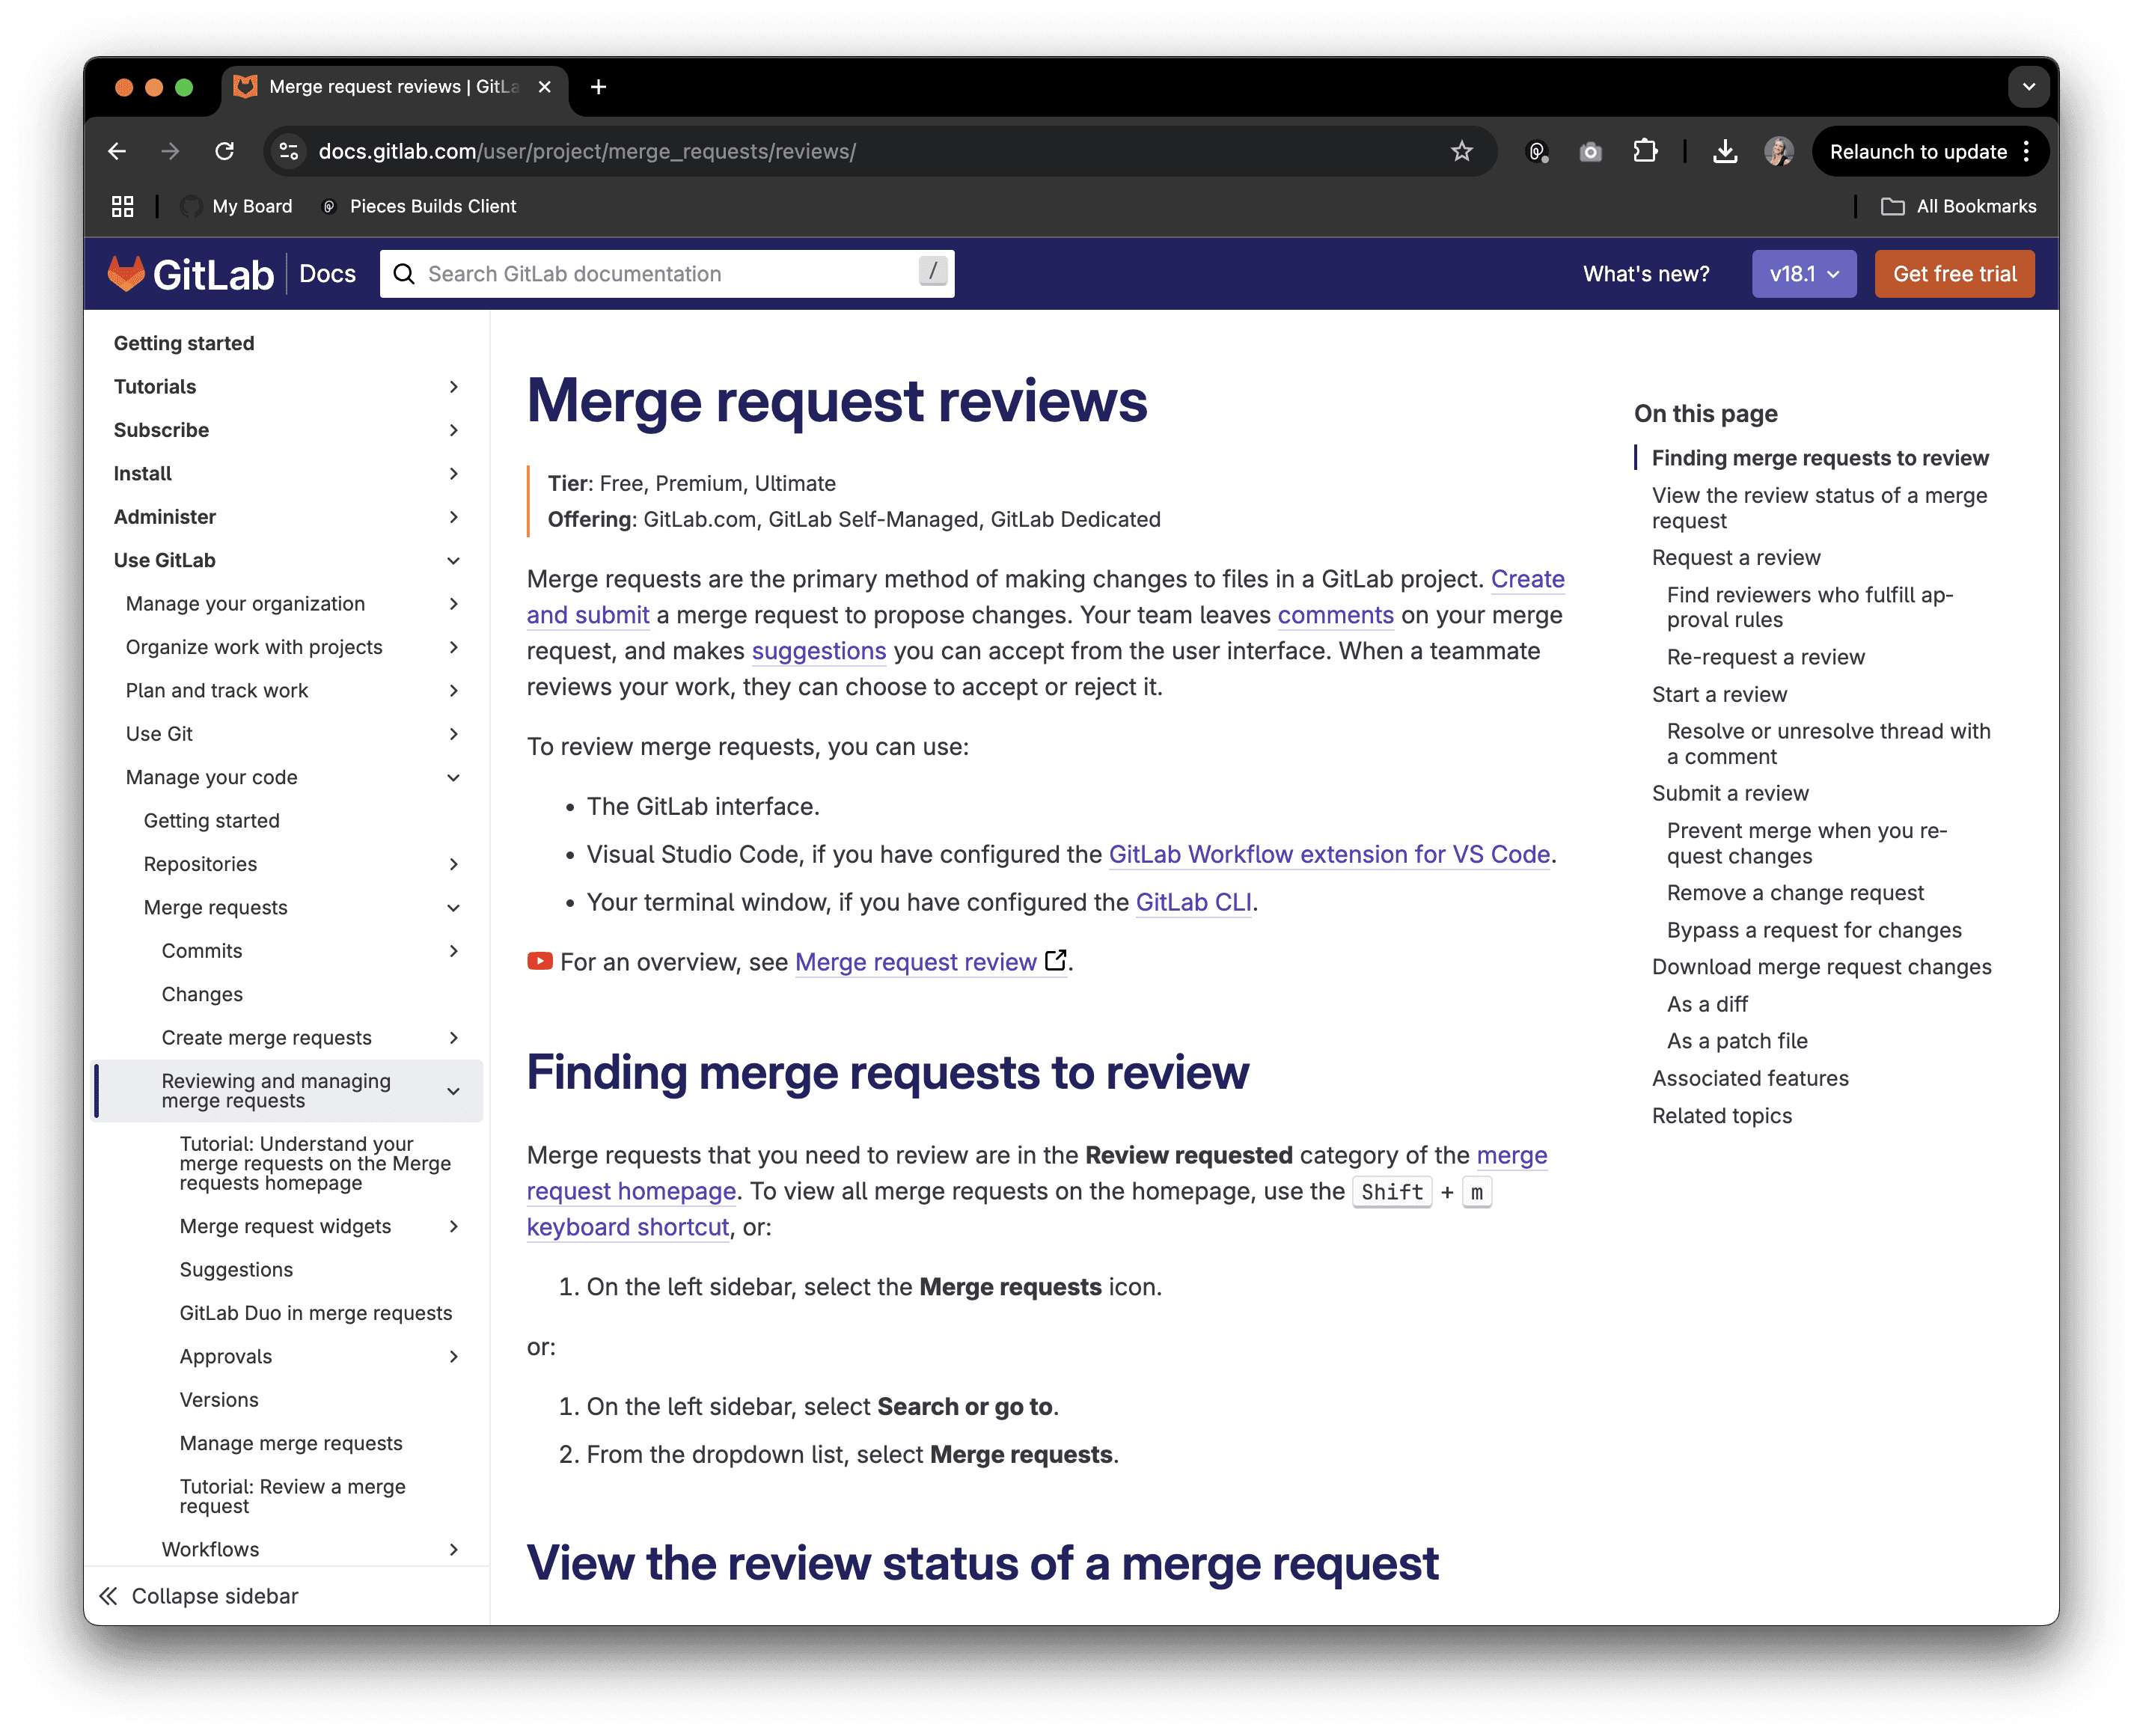Open the All Bookmarks folder
The image size is (2143, 1736).
(1958, 206)
